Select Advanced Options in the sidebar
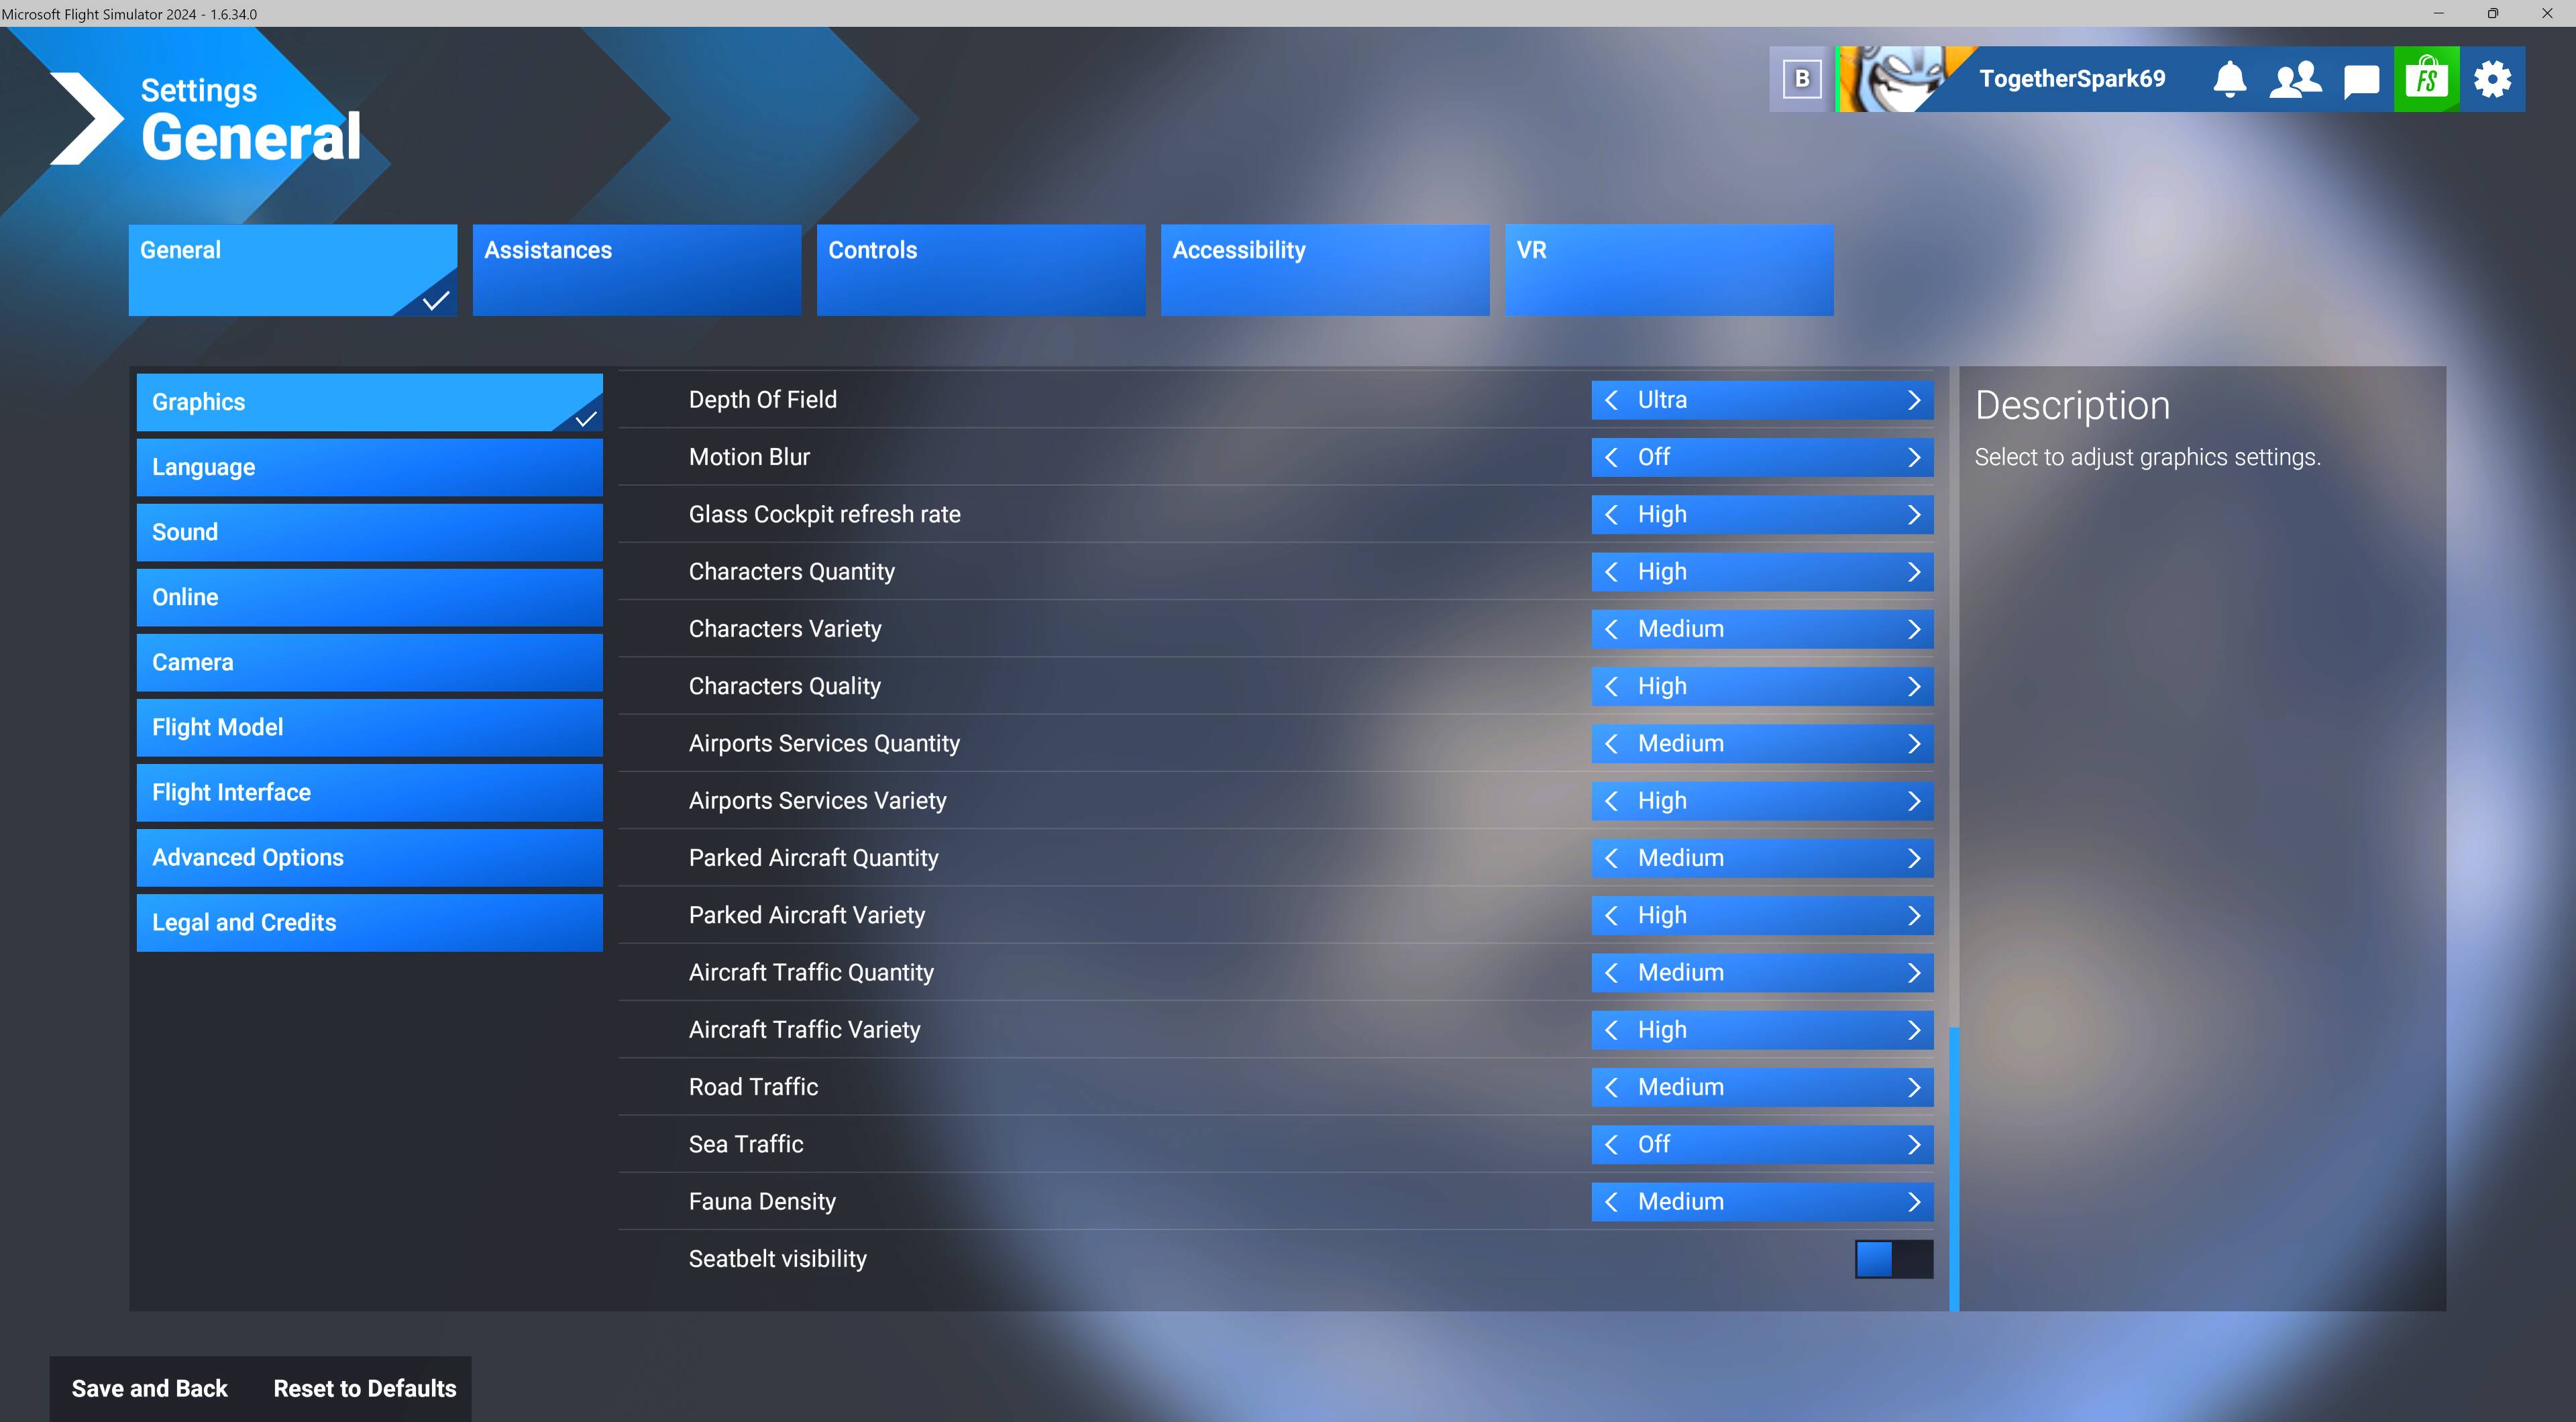 pyautogui.click(x=369, y=857)
